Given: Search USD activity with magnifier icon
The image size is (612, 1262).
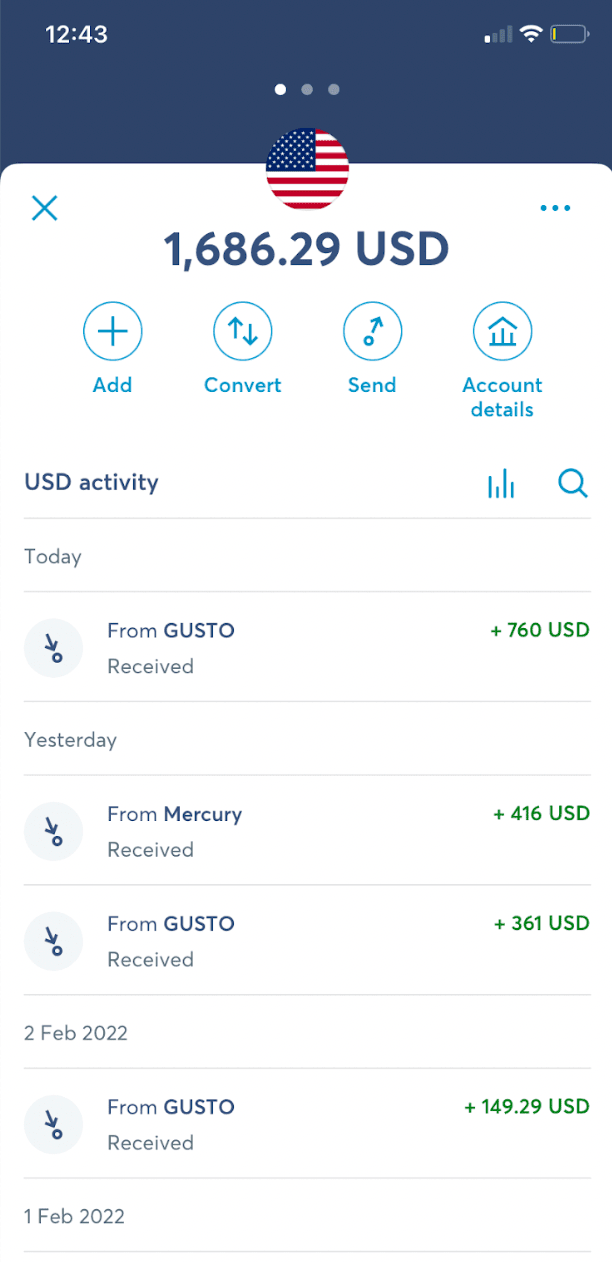Looking at the screenshot, I should (x=572, y=484).
